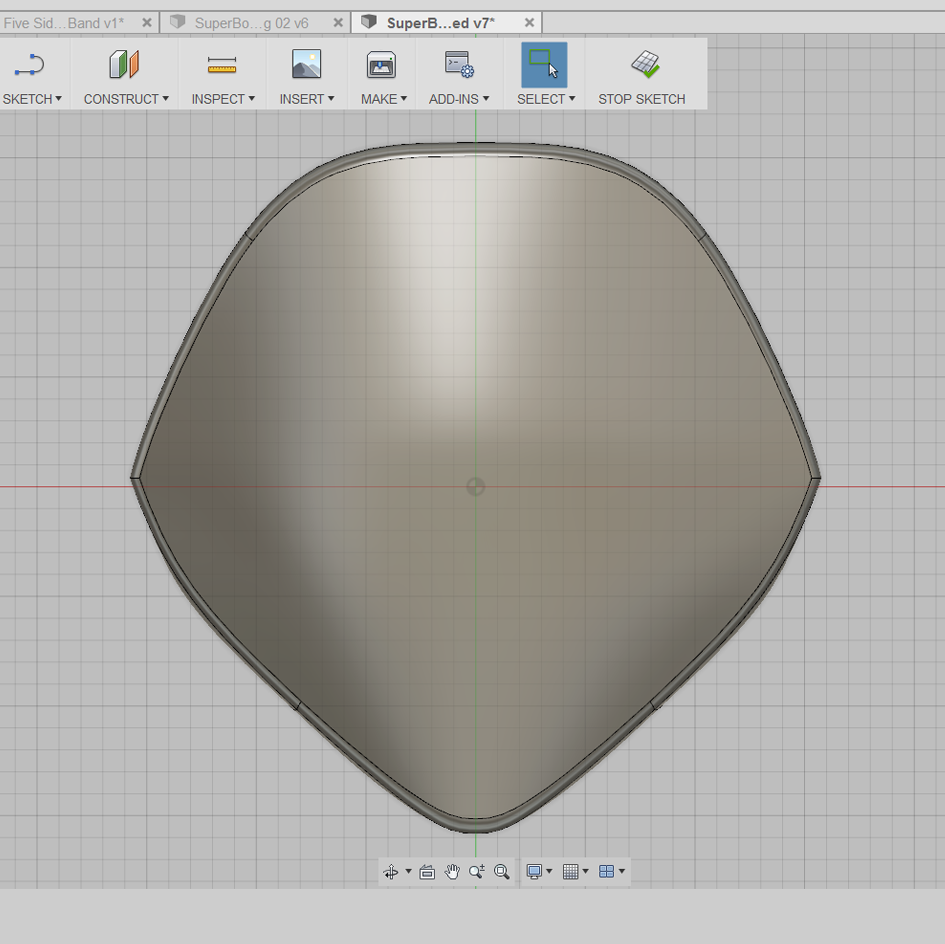945x944 pixels.
Task: Click the Sketch tool icon
Action: click(x=30, y=65)
